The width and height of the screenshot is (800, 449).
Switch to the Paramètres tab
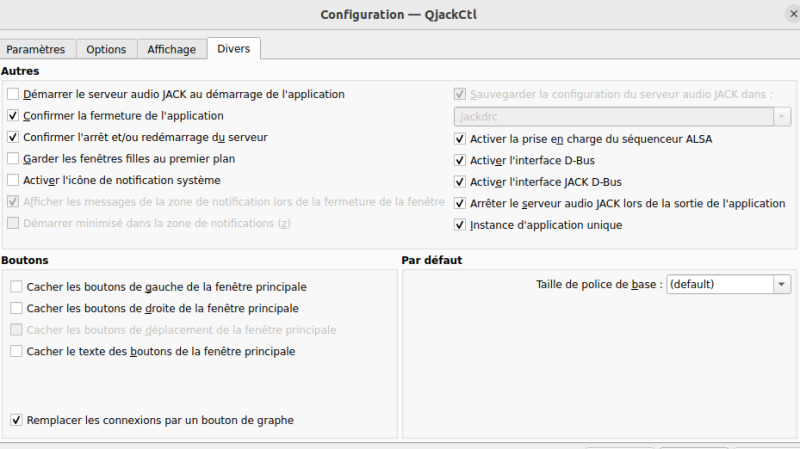click(x=36, y=49)
